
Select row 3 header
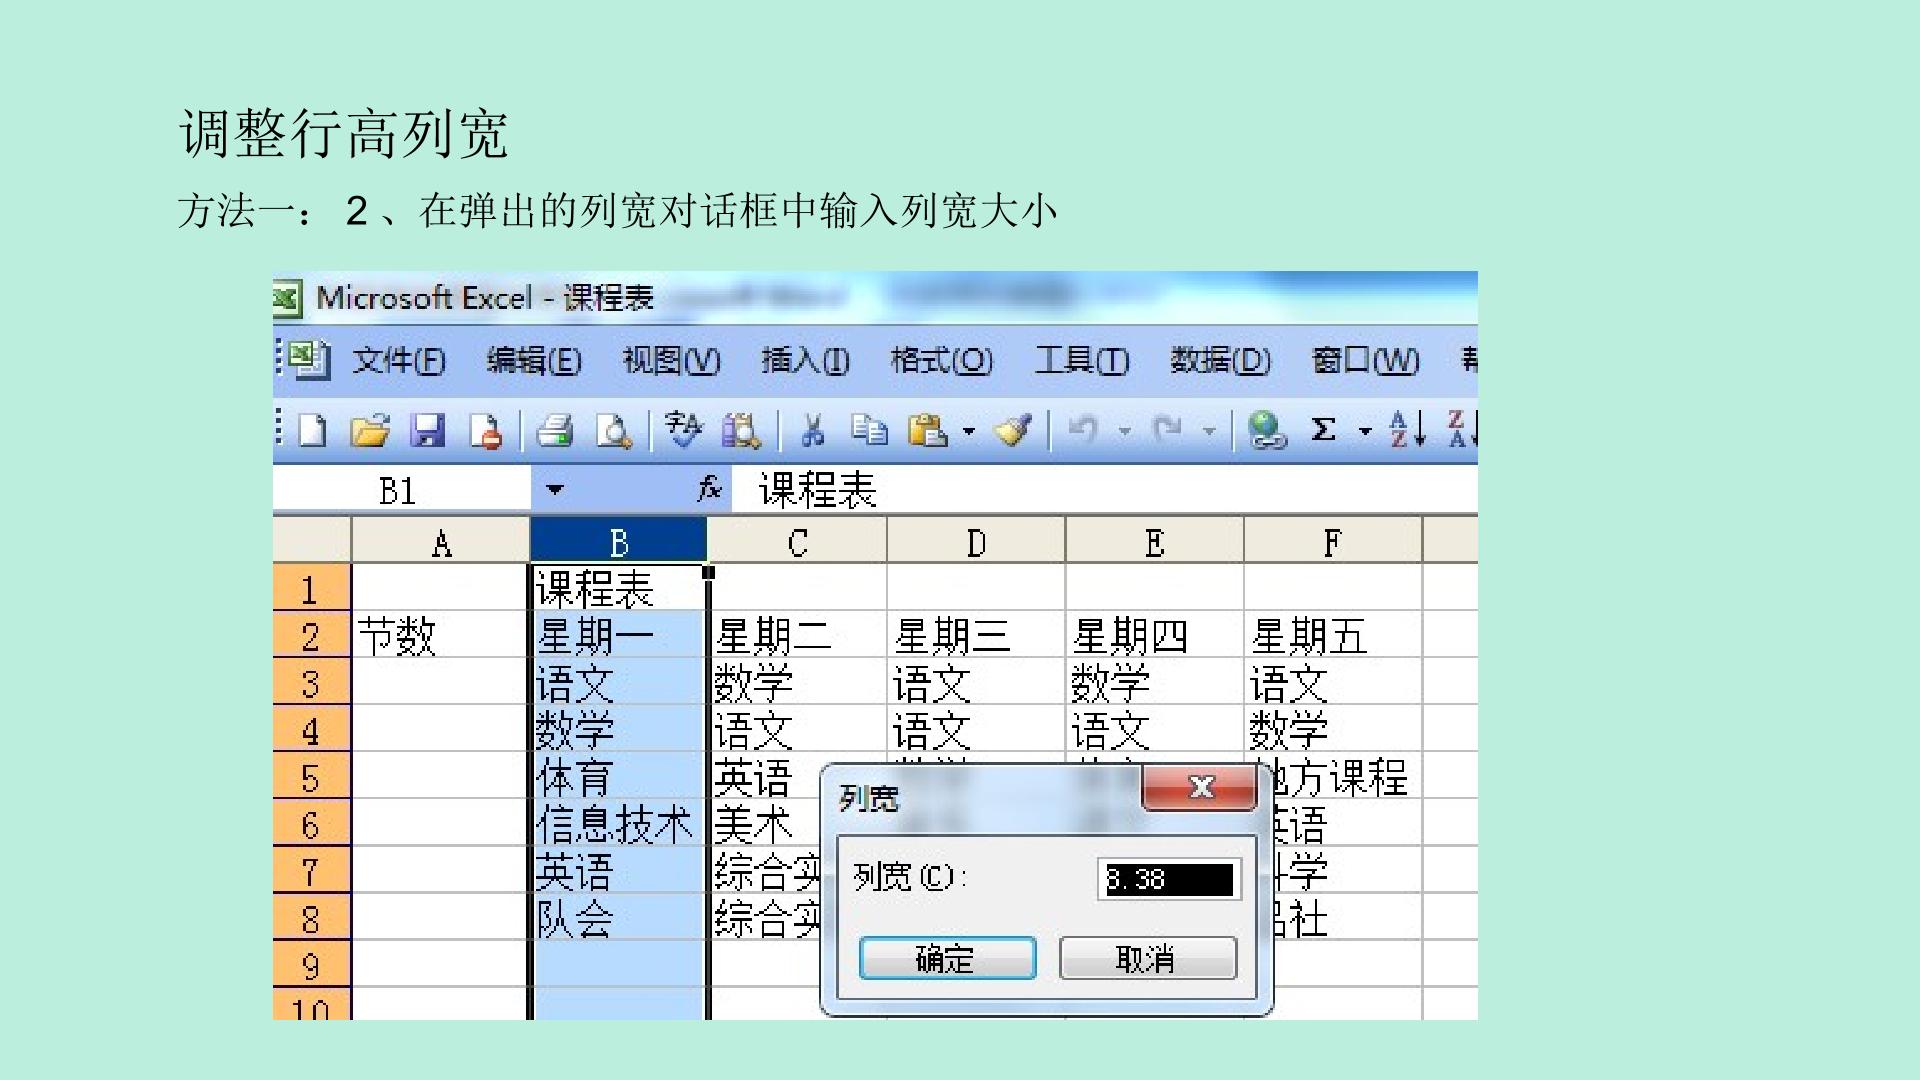[x=311, y=681]
